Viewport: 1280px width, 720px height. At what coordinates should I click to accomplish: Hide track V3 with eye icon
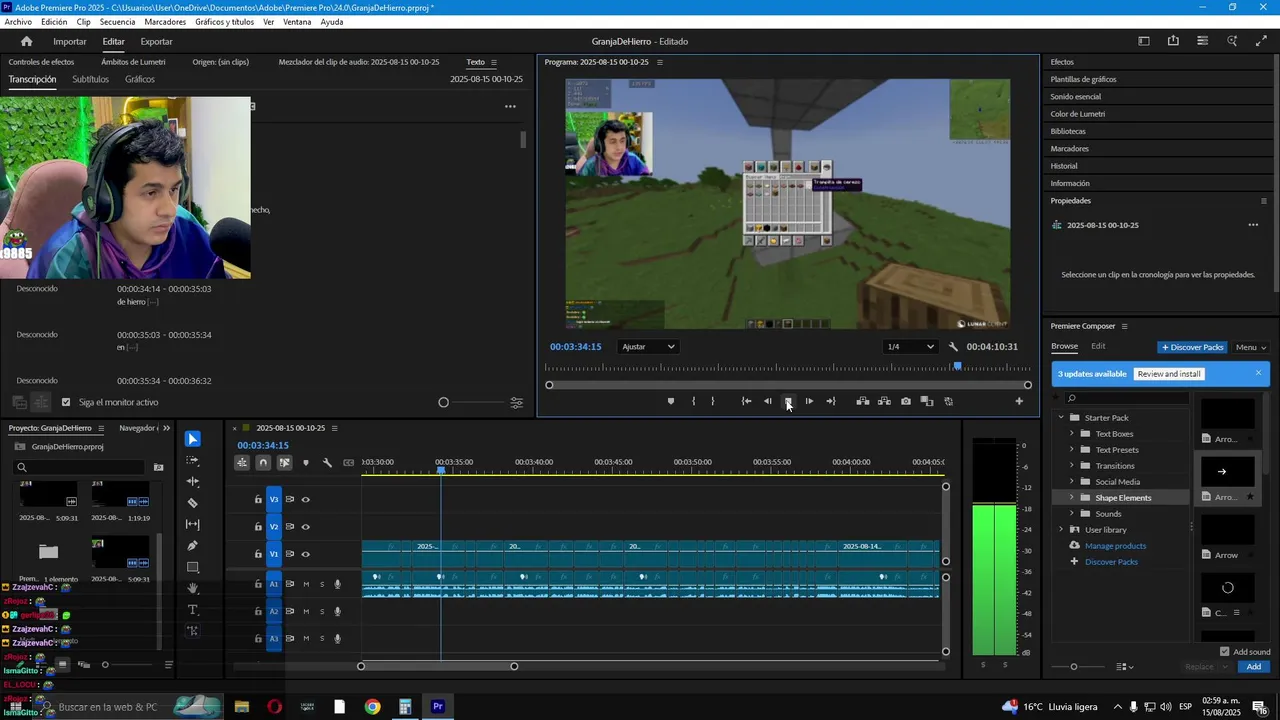[x=306, y=499]
